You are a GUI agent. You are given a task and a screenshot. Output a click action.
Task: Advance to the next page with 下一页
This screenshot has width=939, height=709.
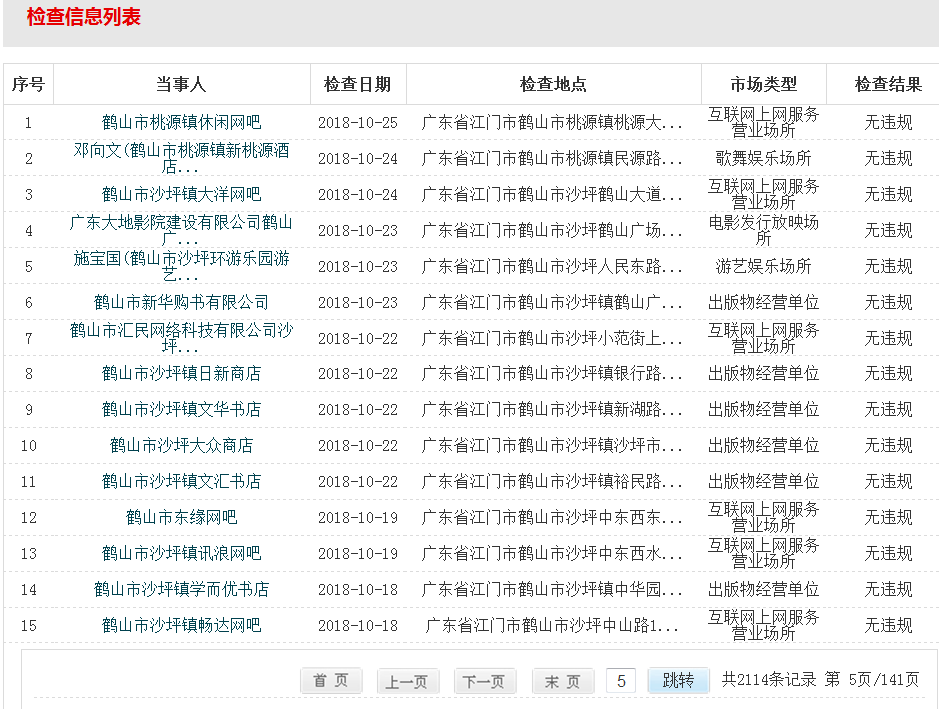pos(485,681)
